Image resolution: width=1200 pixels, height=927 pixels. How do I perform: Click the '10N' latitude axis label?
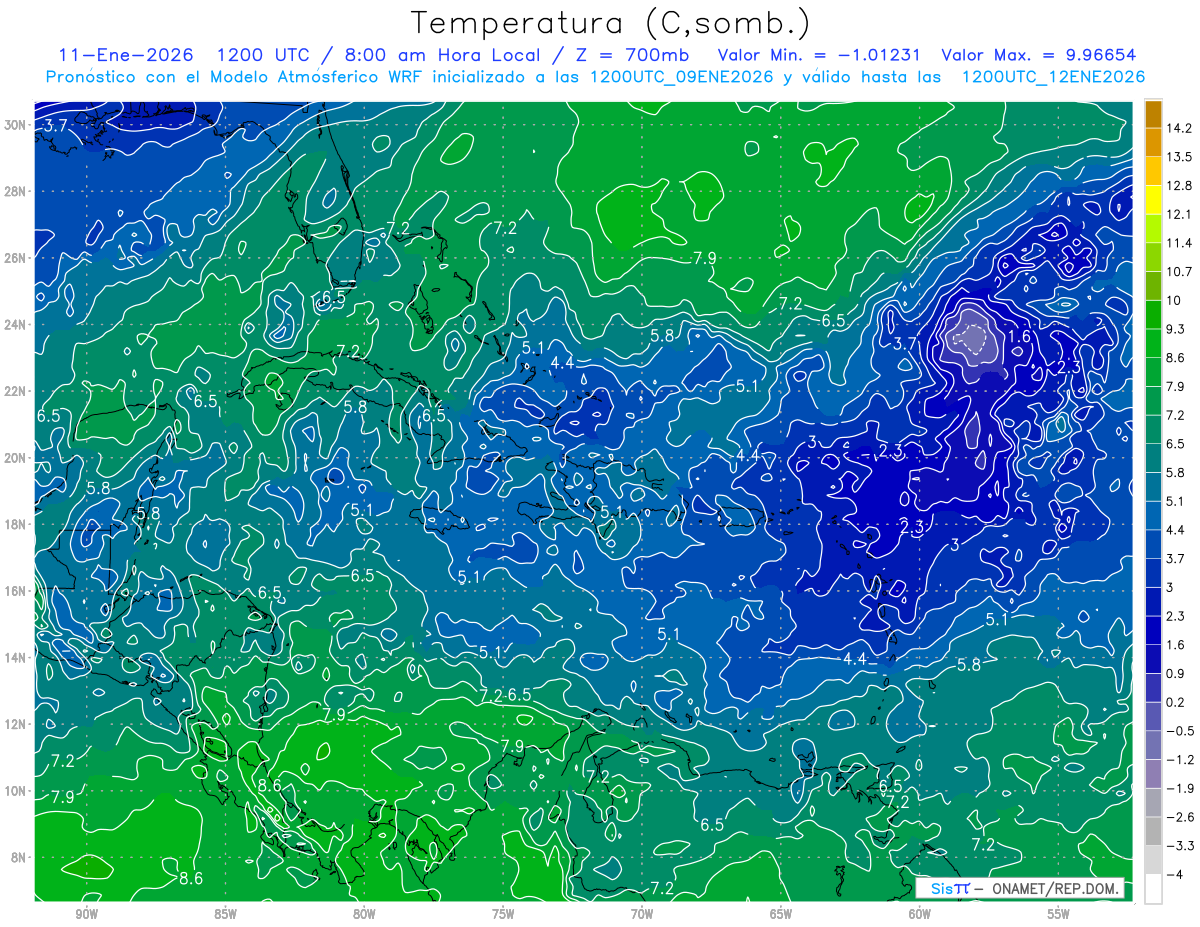click(16, 791)
